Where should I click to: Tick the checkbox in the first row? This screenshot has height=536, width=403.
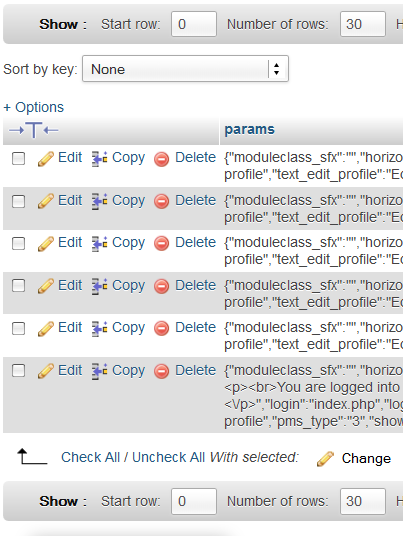coord(18,159)
